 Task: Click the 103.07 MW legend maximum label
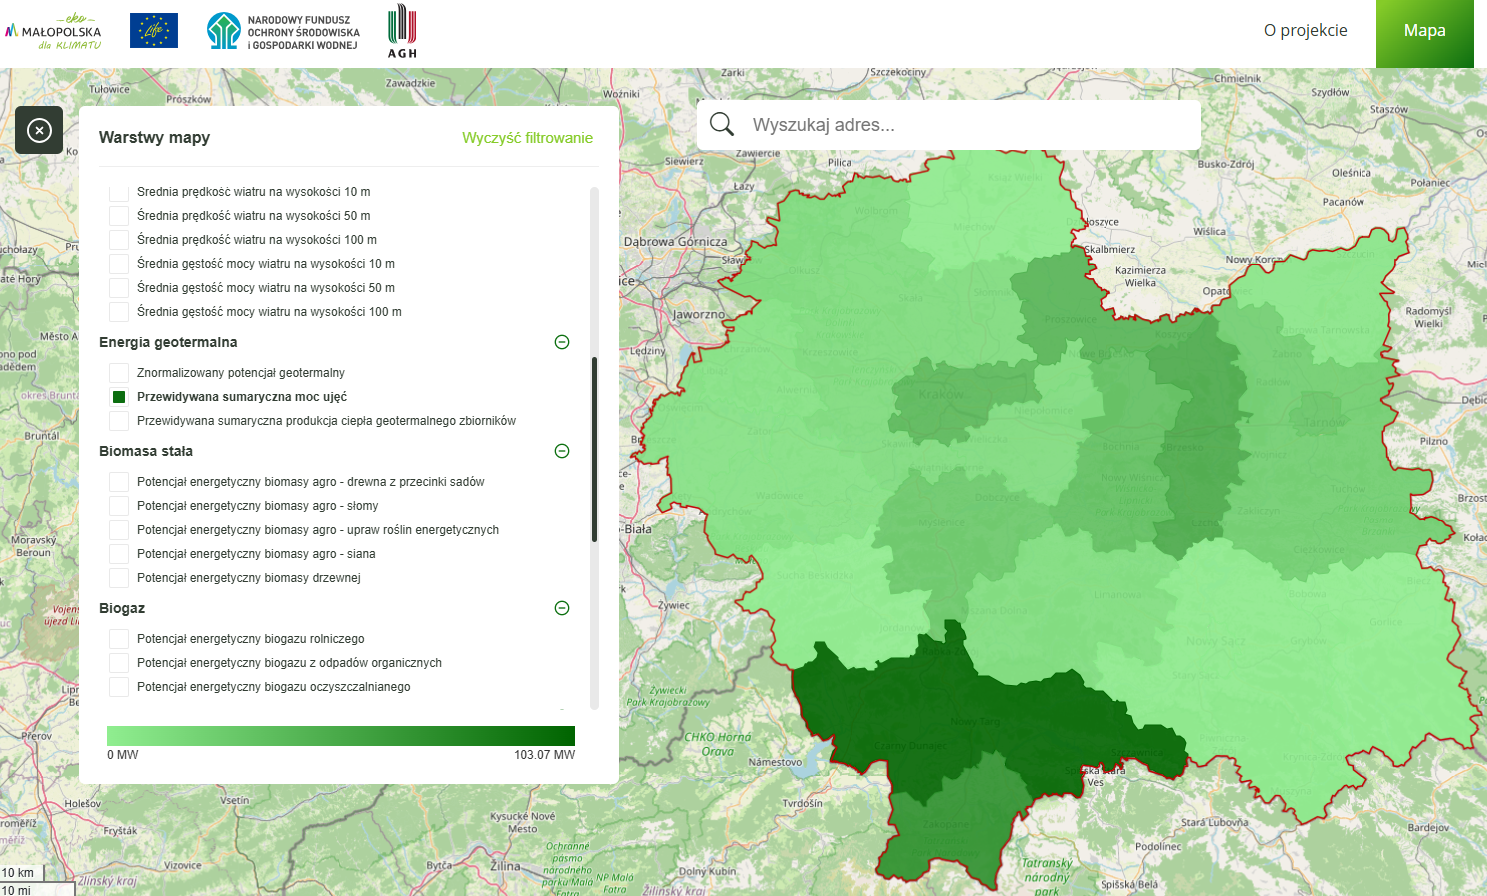(545, 755)
